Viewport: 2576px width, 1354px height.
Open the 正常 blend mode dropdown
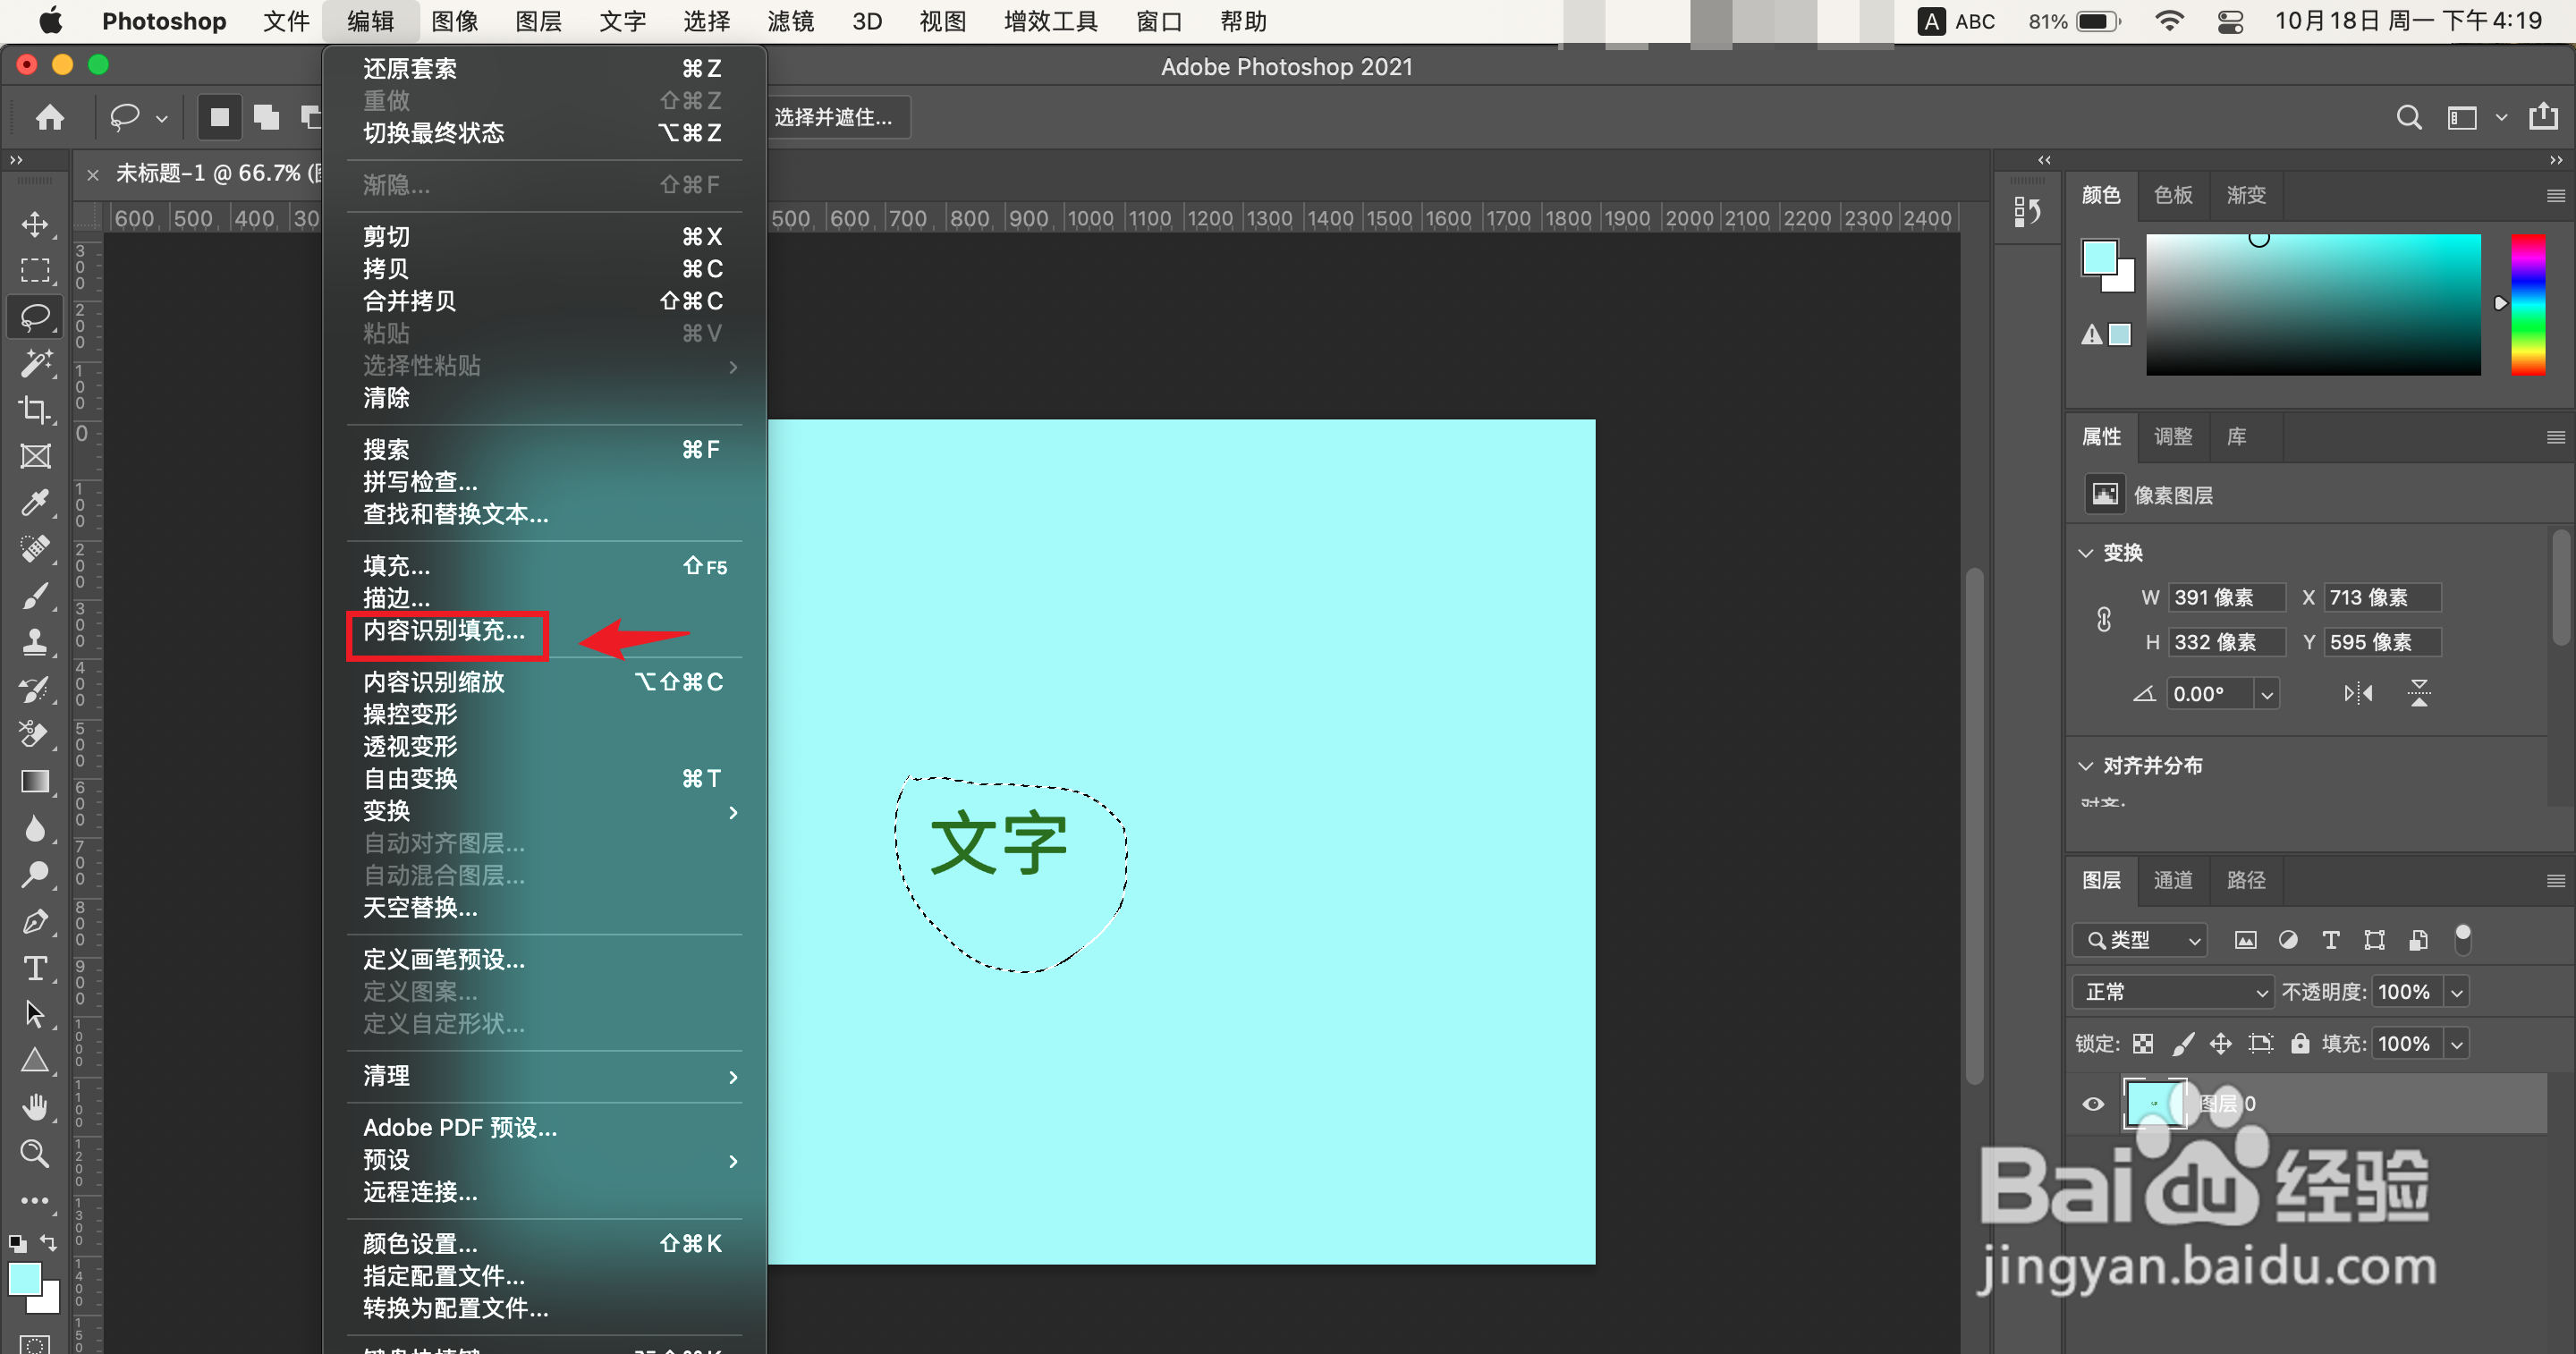pyautogui.click(x=2172, y=992)
